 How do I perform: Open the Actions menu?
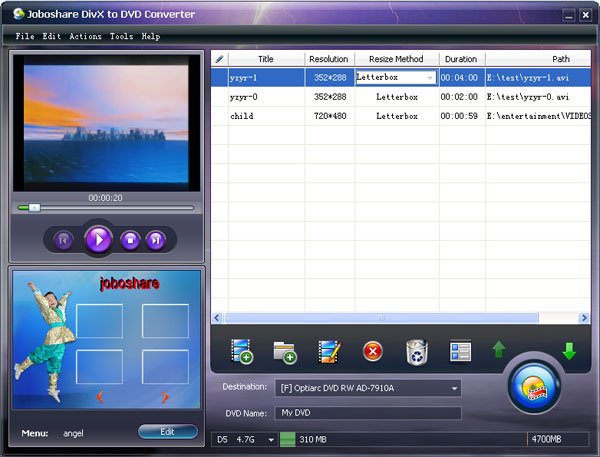coord(85,36)
